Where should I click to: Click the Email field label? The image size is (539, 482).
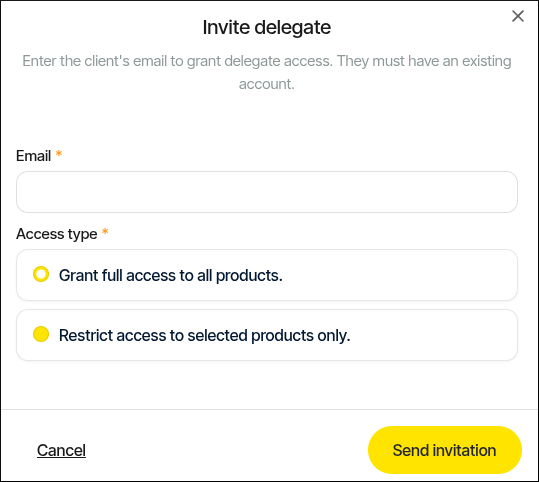[33, 156]
